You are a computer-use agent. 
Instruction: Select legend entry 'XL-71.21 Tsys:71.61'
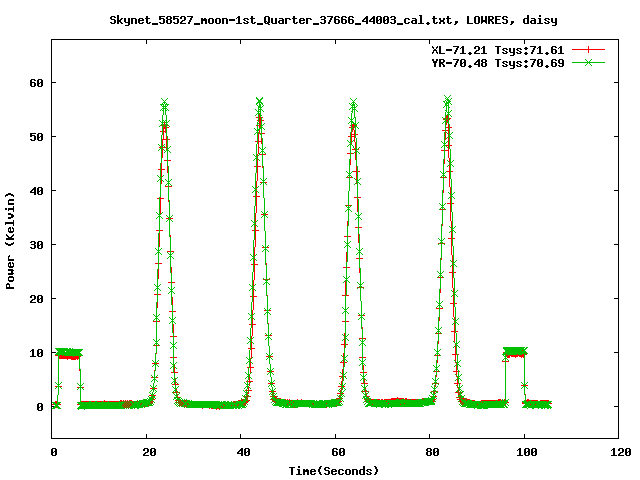[x=498, y=50]
